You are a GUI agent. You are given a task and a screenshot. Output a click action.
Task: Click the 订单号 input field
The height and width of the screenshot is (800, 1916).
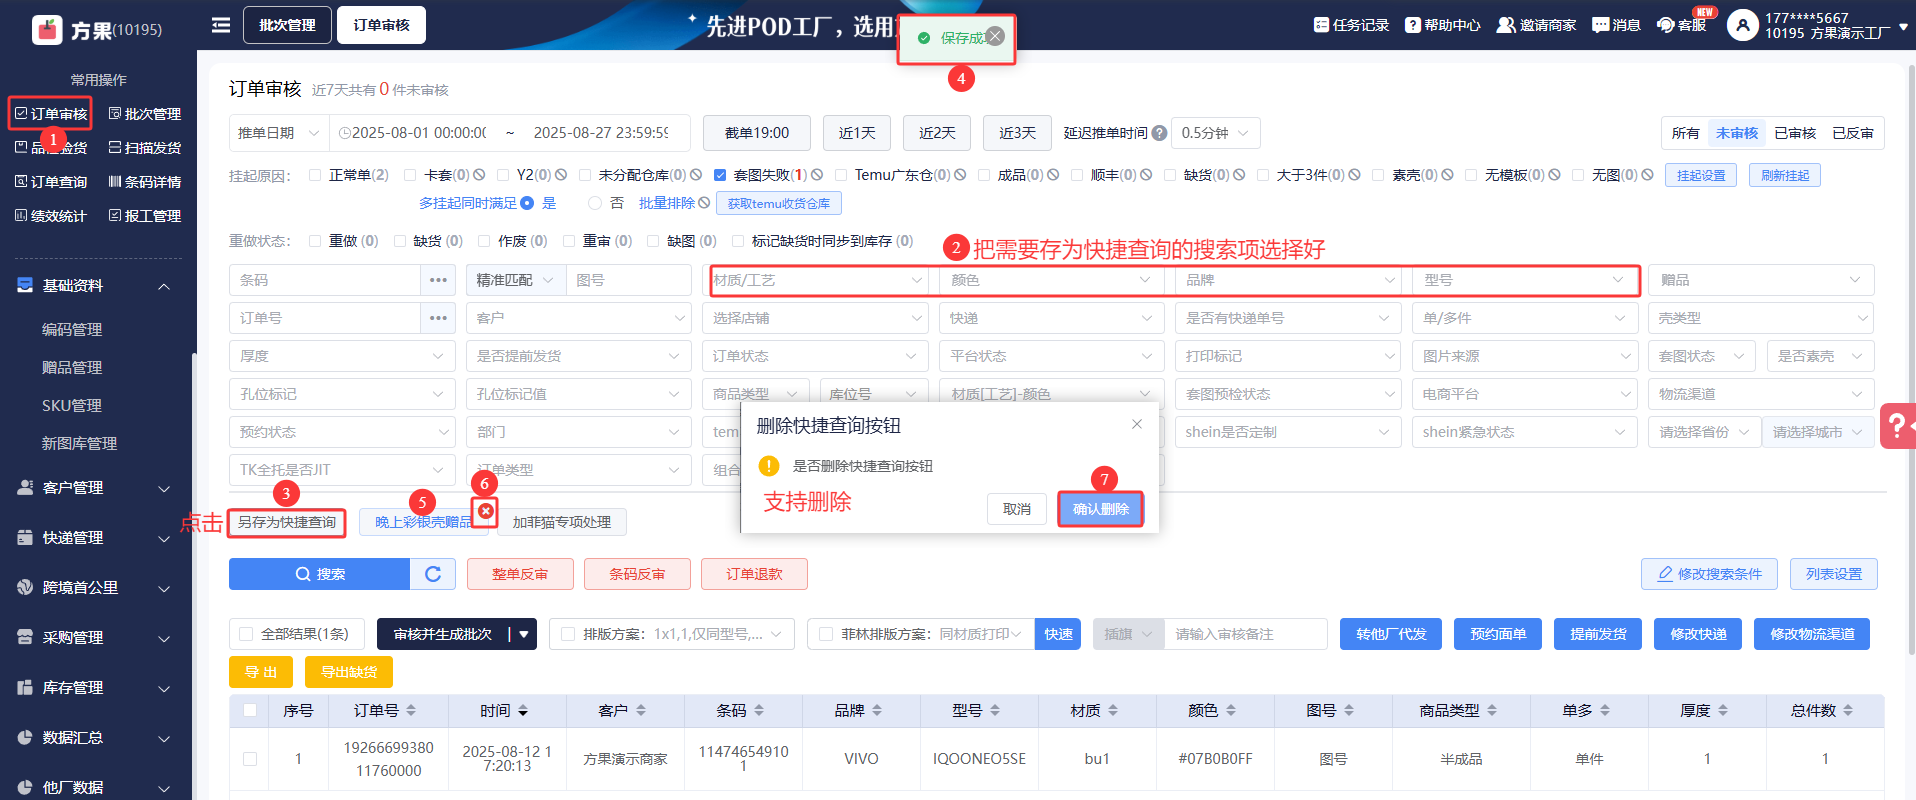(x=324, y=318)
